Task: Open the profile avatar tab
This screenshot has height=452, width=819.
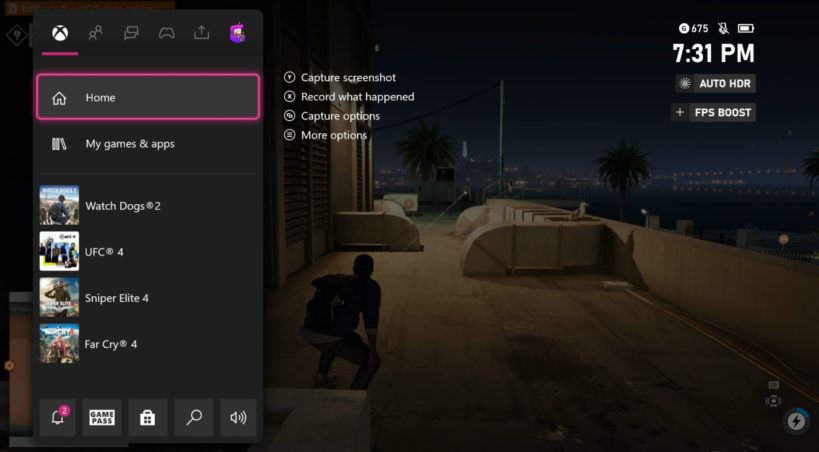Action: pyautogui.click(x=237, y=33)
